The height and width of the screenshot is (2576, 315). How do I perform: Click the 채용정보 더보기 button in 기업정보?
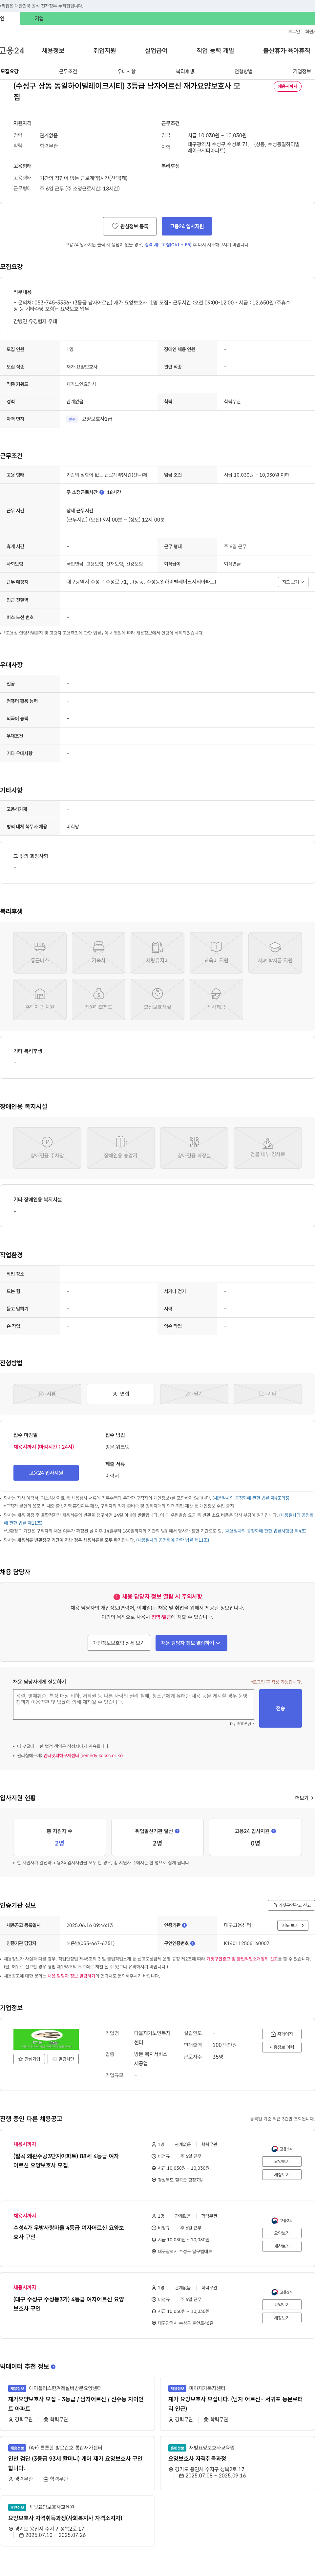[x=282, y=2047]
